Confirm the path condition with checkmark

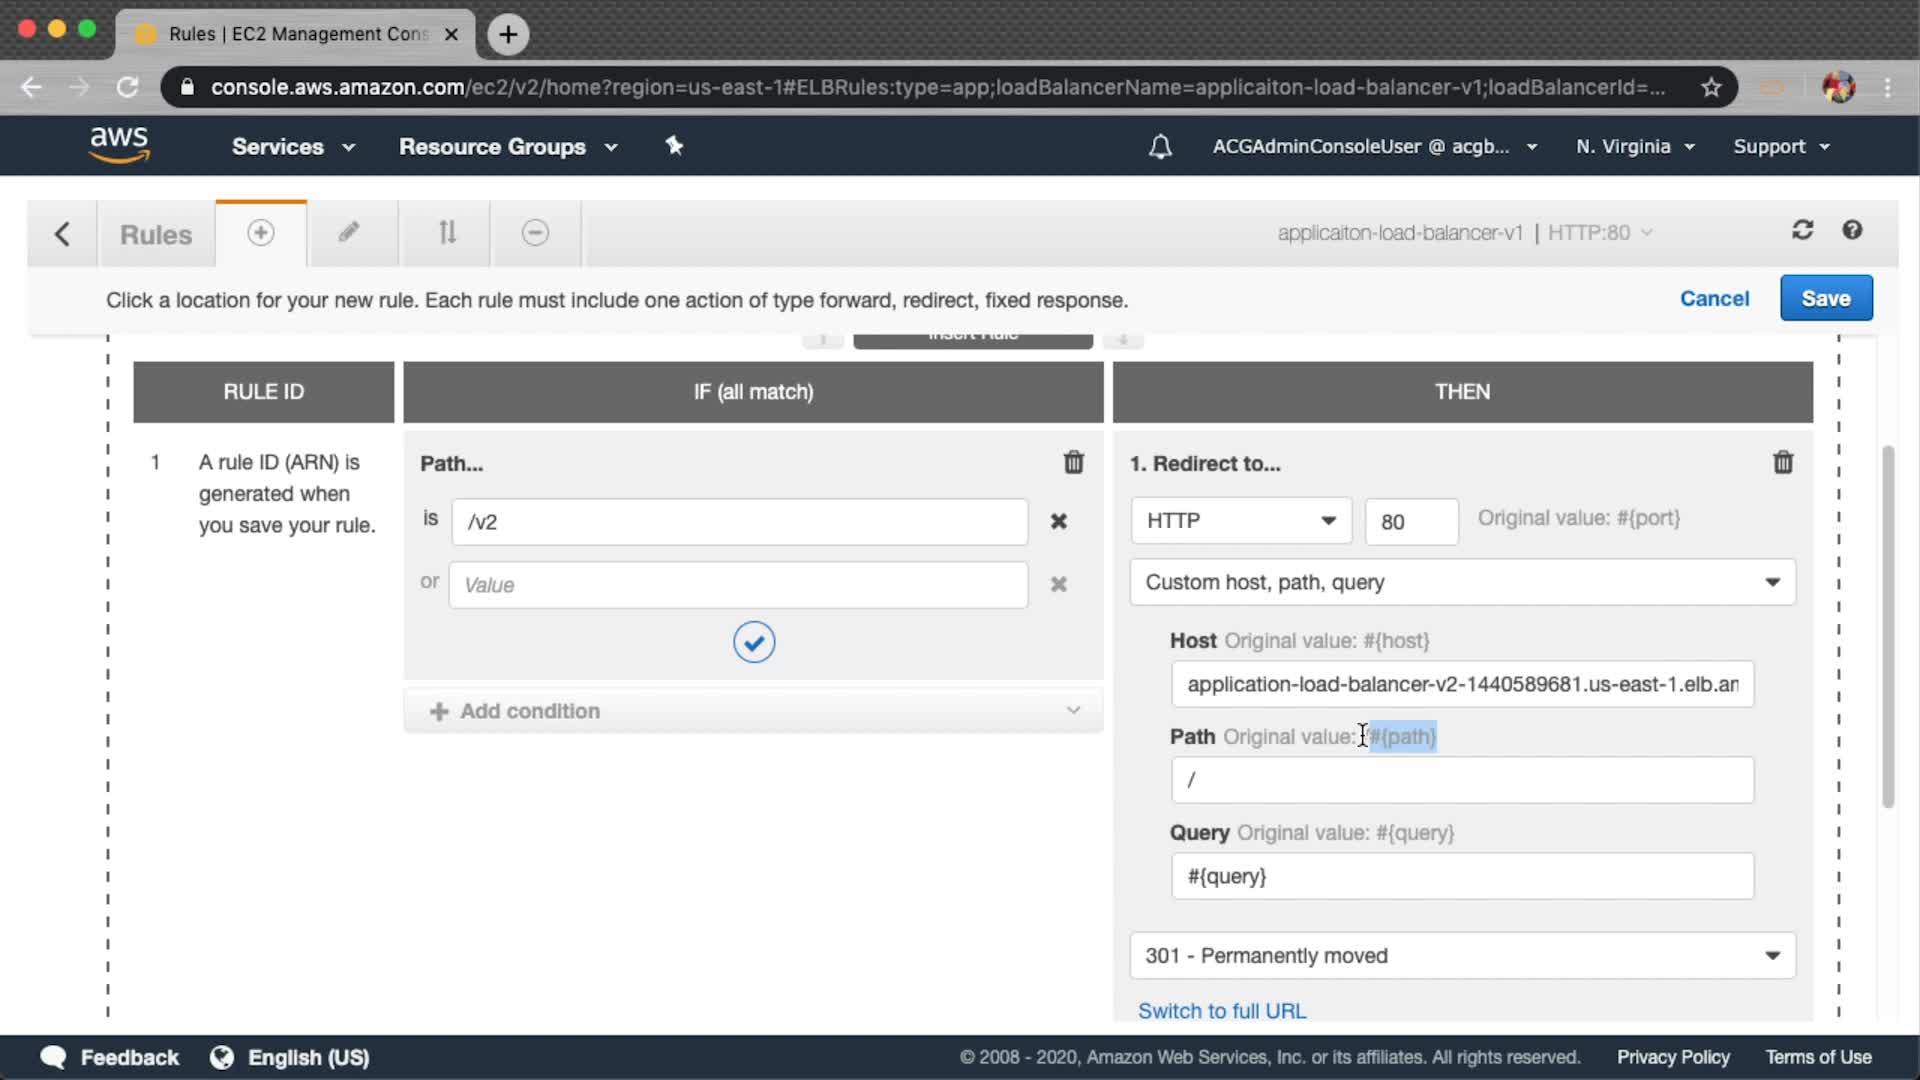click(x=753, y=642)
